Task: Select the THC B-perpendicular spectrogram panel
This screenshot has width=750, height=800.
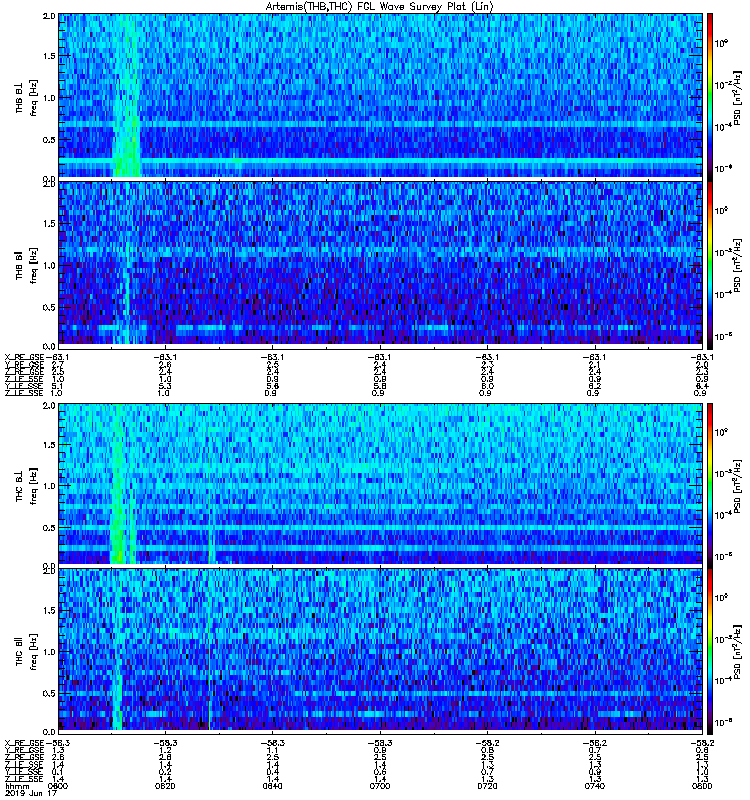Action: (x=381, y=483)
